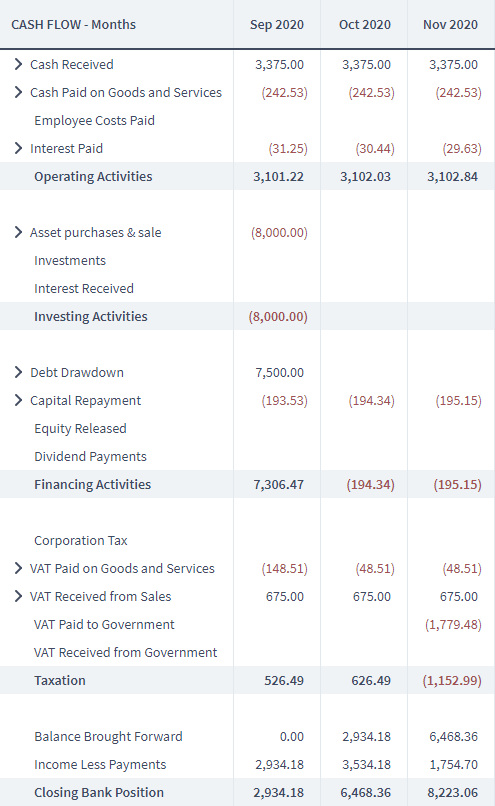Select the Nov 2020 column header
This screenshot has height=806, width=495.
(450, 25)
